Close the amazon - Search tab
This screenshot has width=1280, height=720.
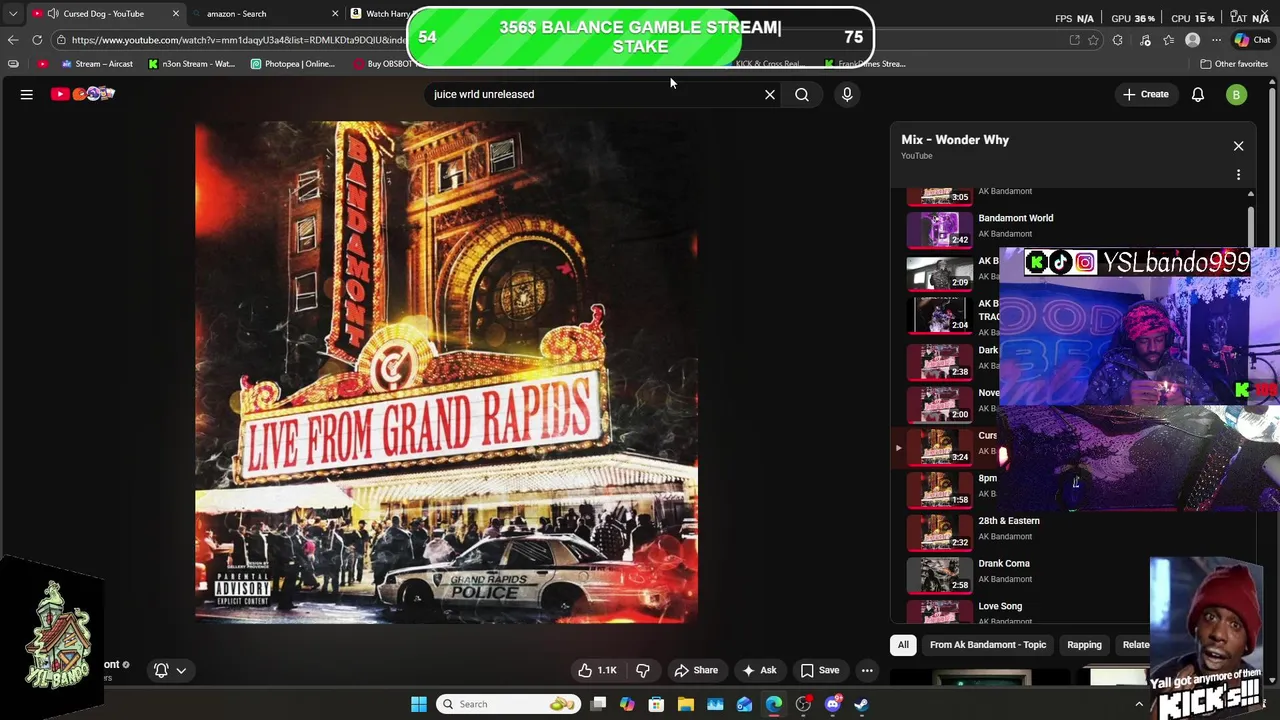click(x=335, y=14)
